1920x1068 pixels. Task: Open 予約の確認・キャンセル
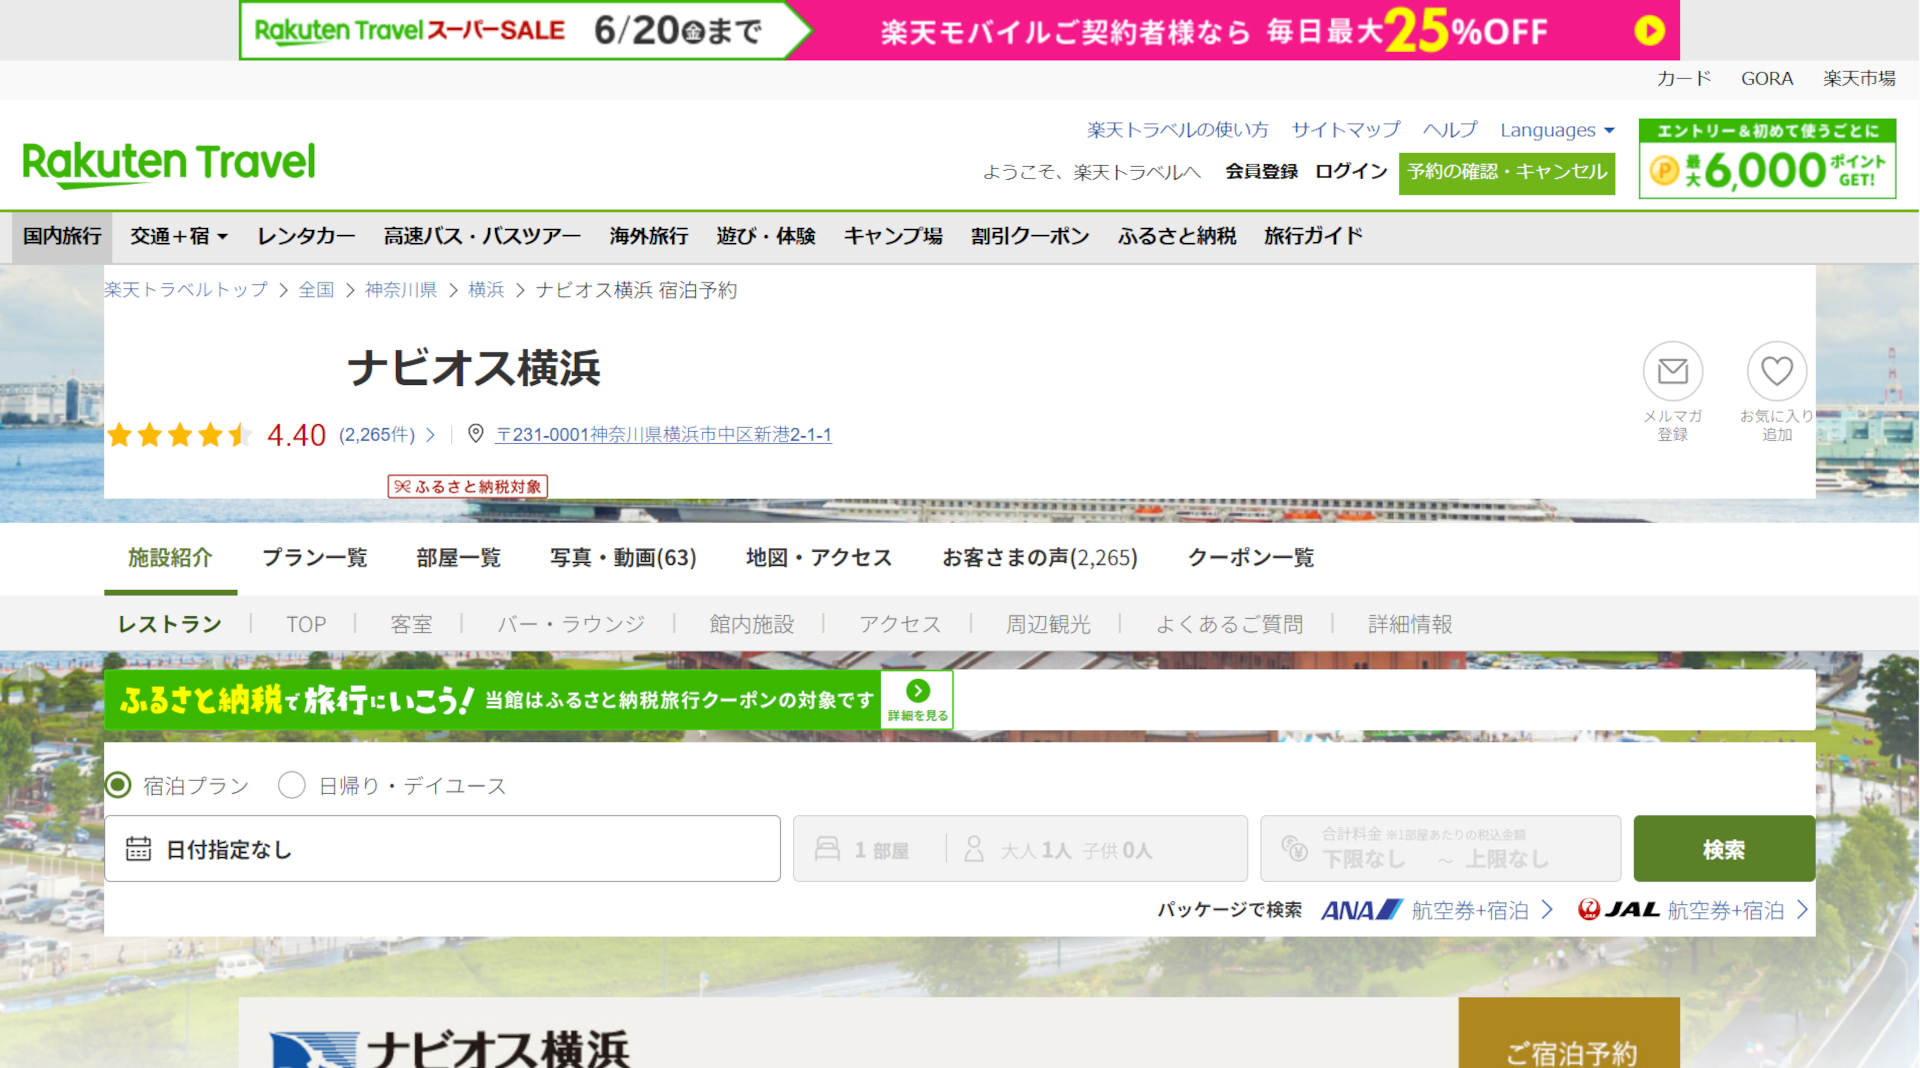pyautogui.click(x=1506, y=172)
